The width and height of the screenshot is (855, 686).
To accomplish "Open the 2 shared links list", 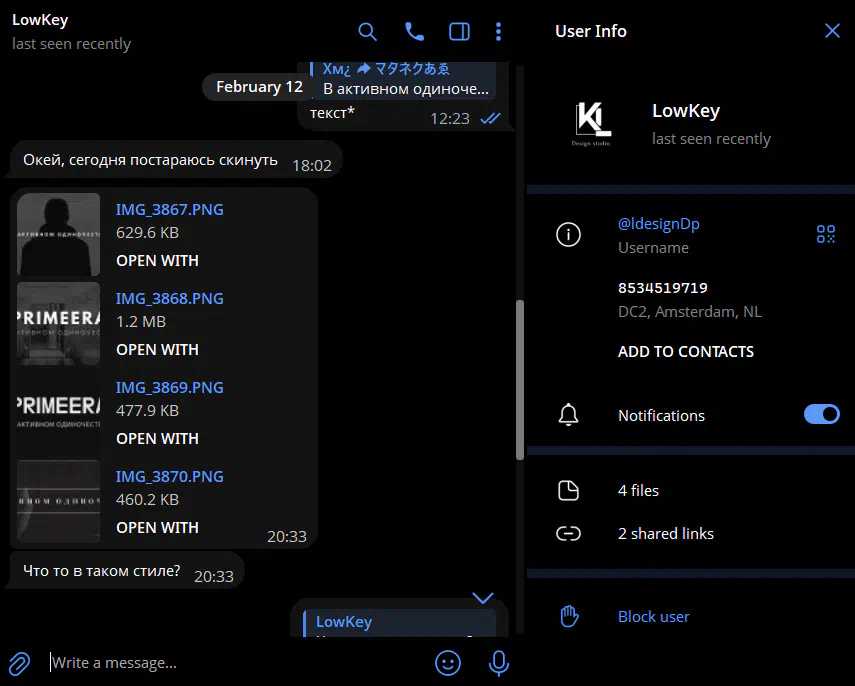I will pyautogui.click(x=665, y=534).
